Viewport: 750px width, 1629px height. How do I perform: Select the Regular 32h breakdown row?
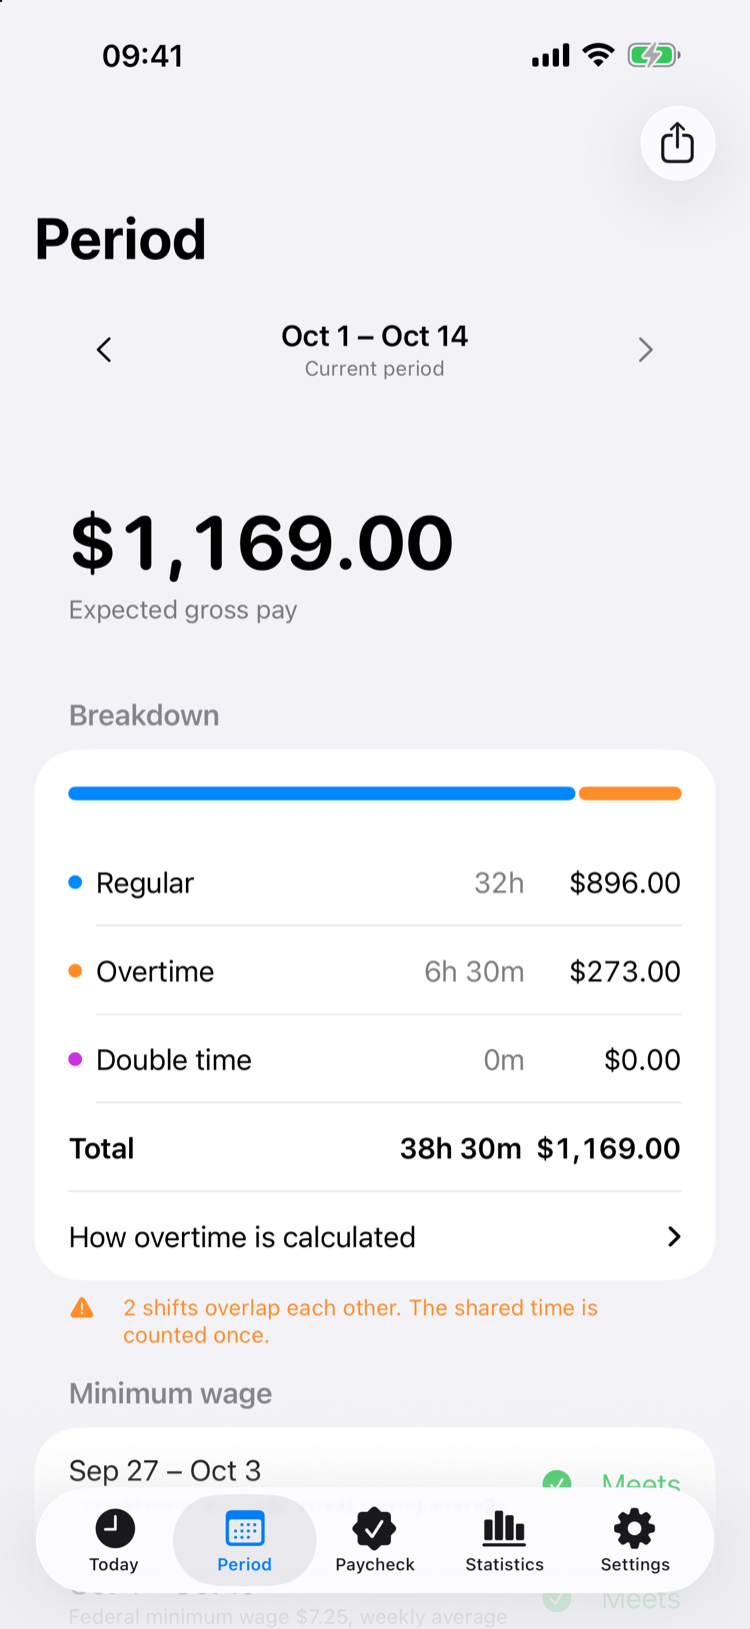coord(375,883)
